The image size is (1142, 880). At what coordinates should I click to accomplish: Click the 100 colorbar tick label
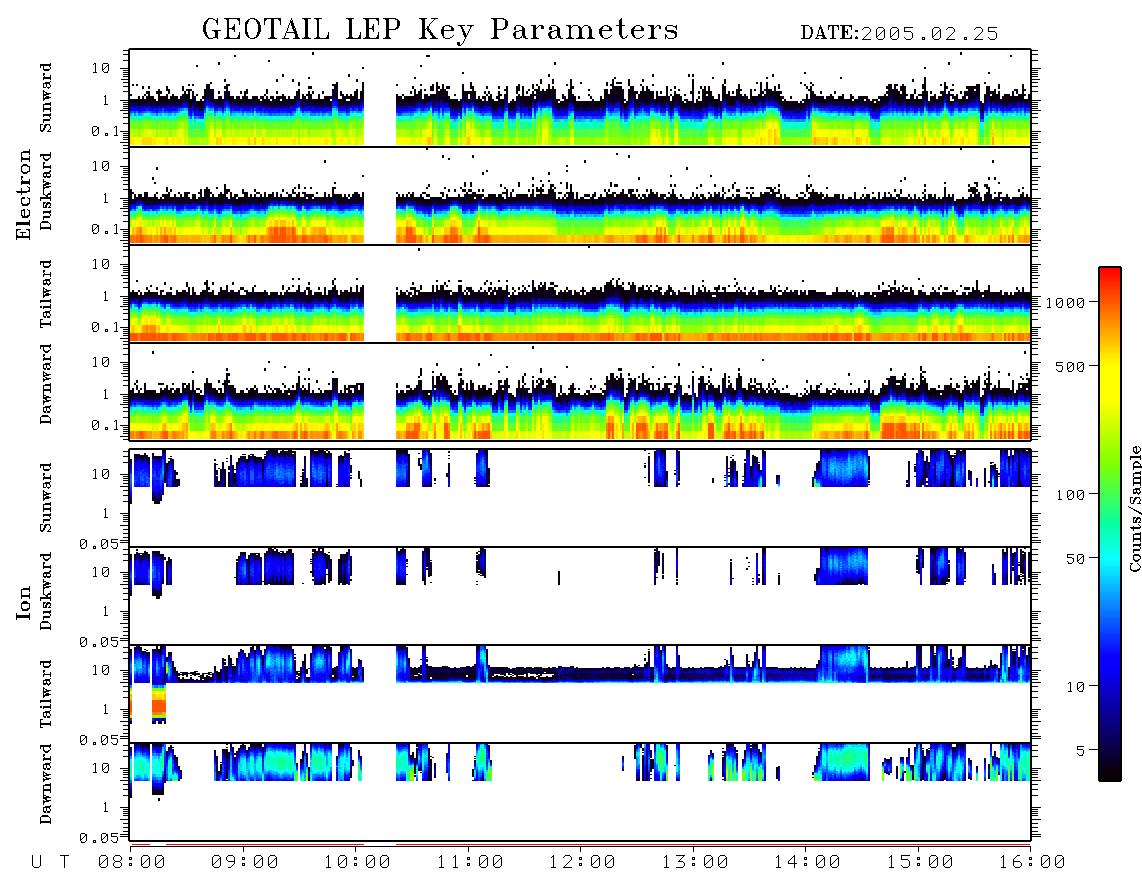[x=1070, y=495]
